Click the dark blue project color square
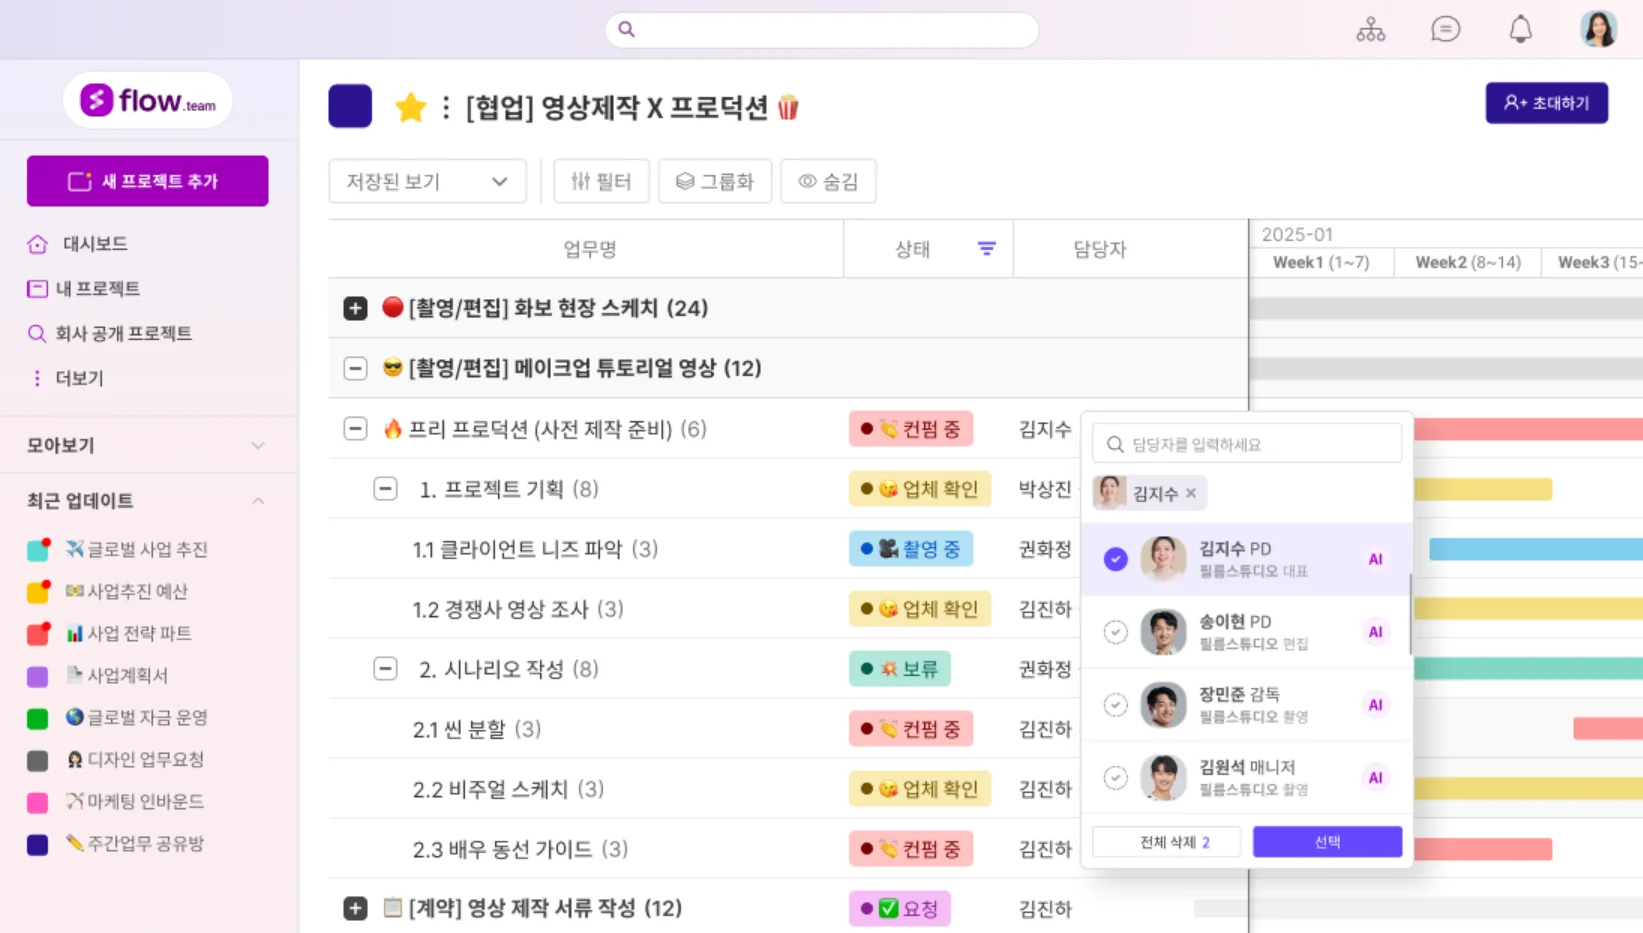Screen dimensions: 1643x933 click(350, 106)
